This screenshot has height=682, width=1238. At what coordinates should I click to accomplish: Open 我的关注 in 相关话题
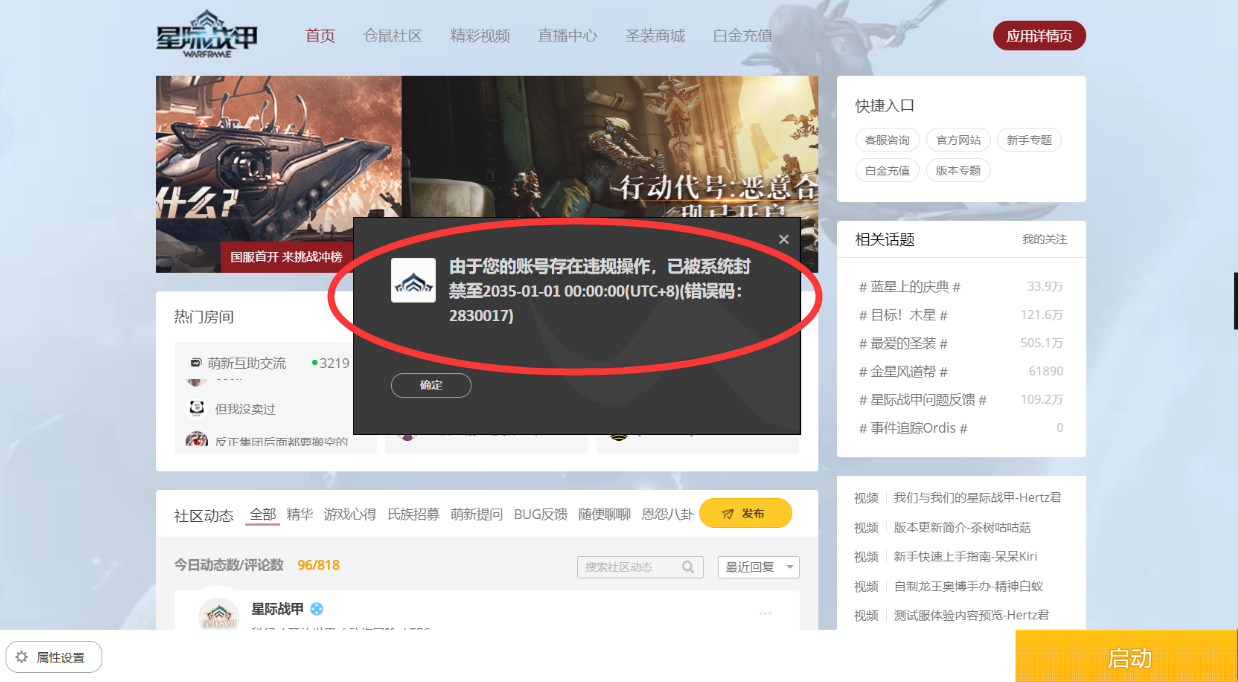[1044, 240]
